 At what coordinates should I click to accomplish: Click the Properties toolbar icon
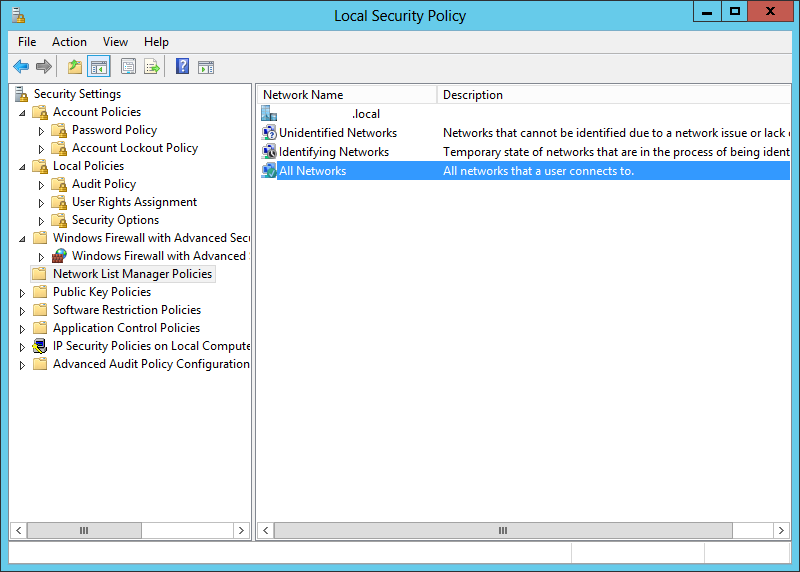(x=128, y=66)
